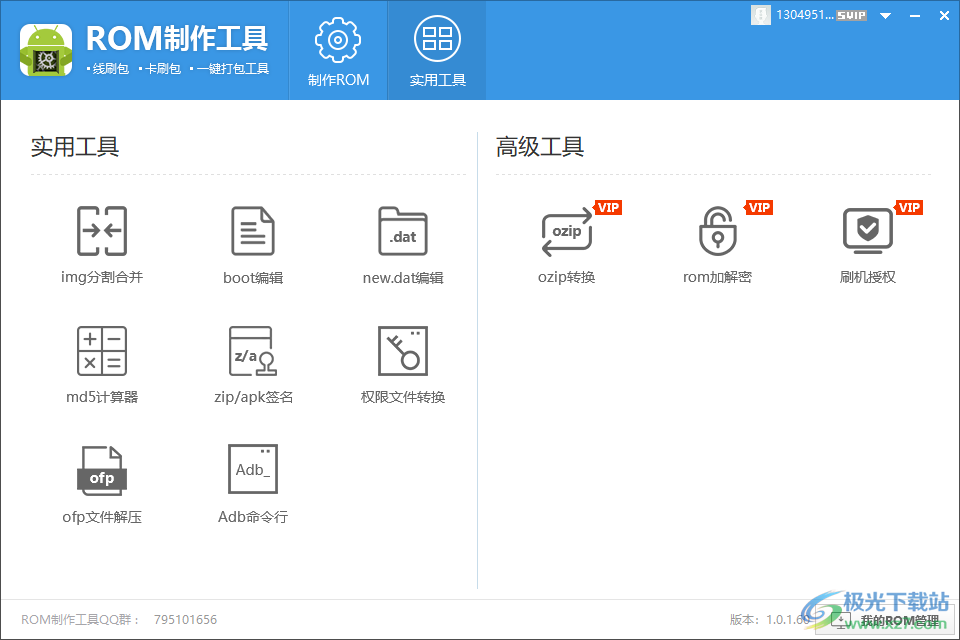The height and width of the screenshot is (640, 960).
Task: Click the QQ group number 795101656
Action: (x=185, y=620)
